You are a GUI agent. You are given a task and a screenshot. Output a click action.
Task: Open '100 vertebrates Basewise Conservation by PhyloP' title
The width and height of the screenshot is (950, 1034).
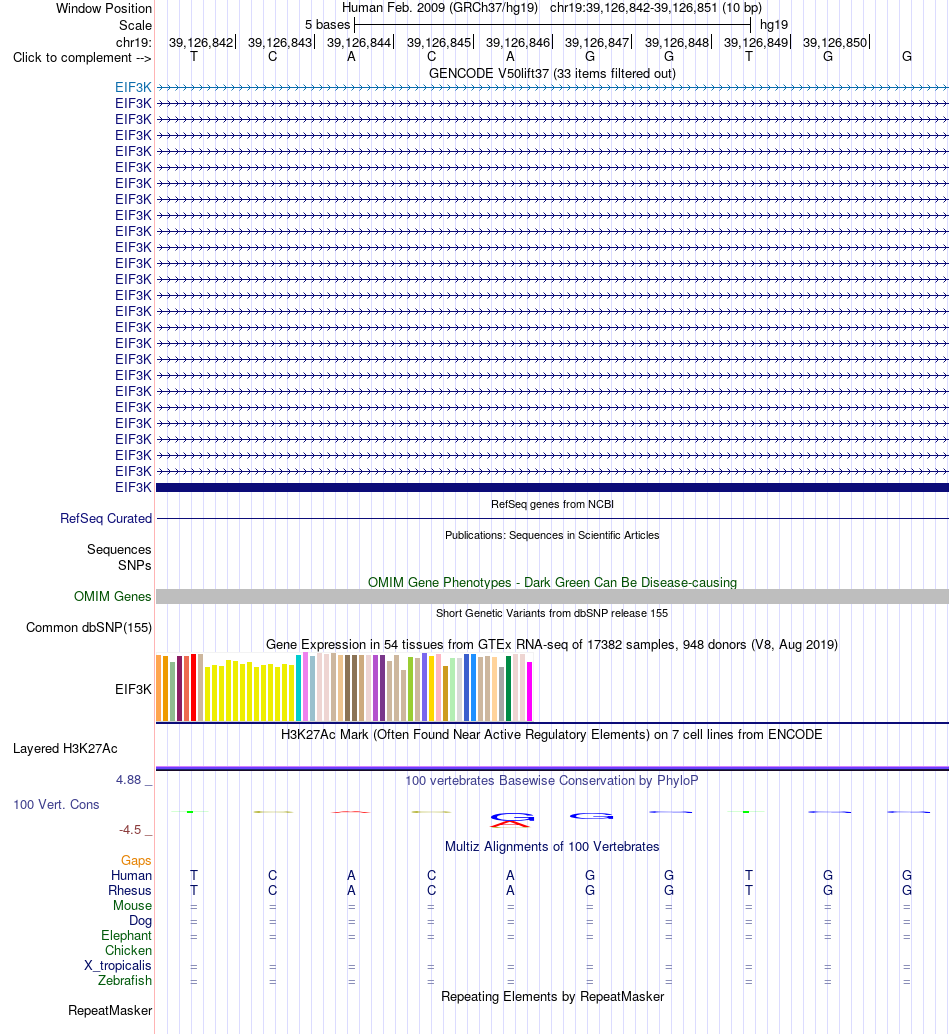[552, 780]
